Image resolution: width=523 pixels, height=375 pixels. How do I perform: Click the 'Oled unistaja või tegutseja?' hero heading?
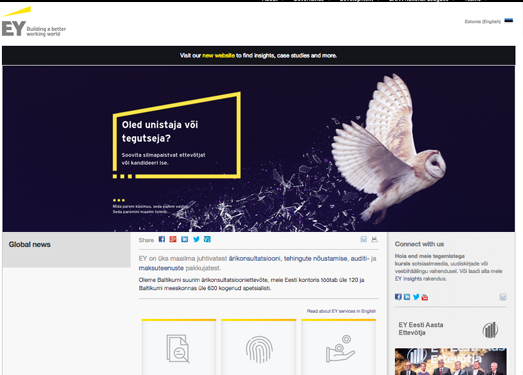click(x=160, y=131)
